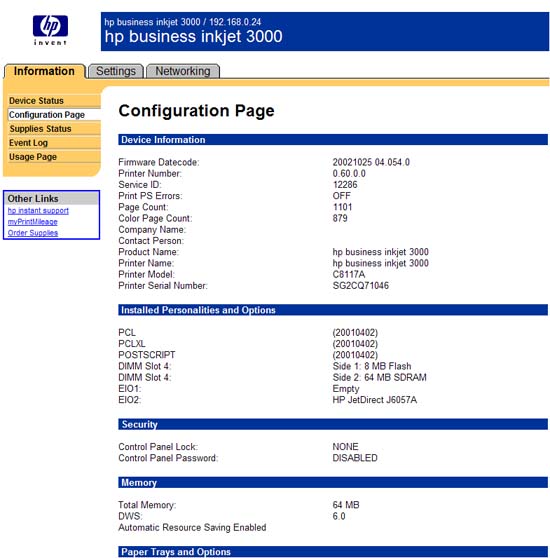
Task: Click DWS value 6.0
Action: (339, 516)
